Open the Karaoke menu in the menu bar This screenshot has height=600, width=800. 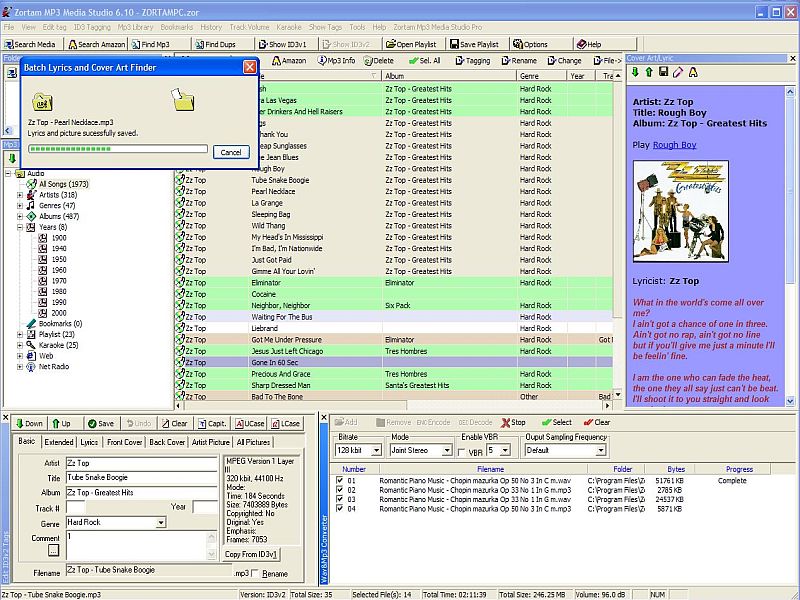(289, 26)
